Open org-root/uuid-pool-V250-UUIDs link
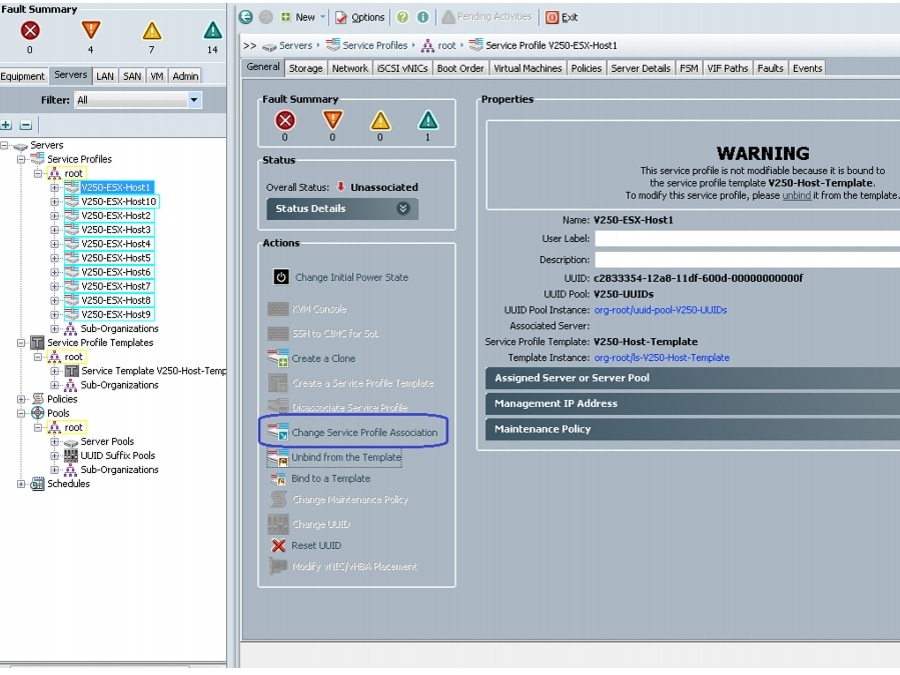The height and width of the screenshot is (675, 900). (x=661, y=310)
